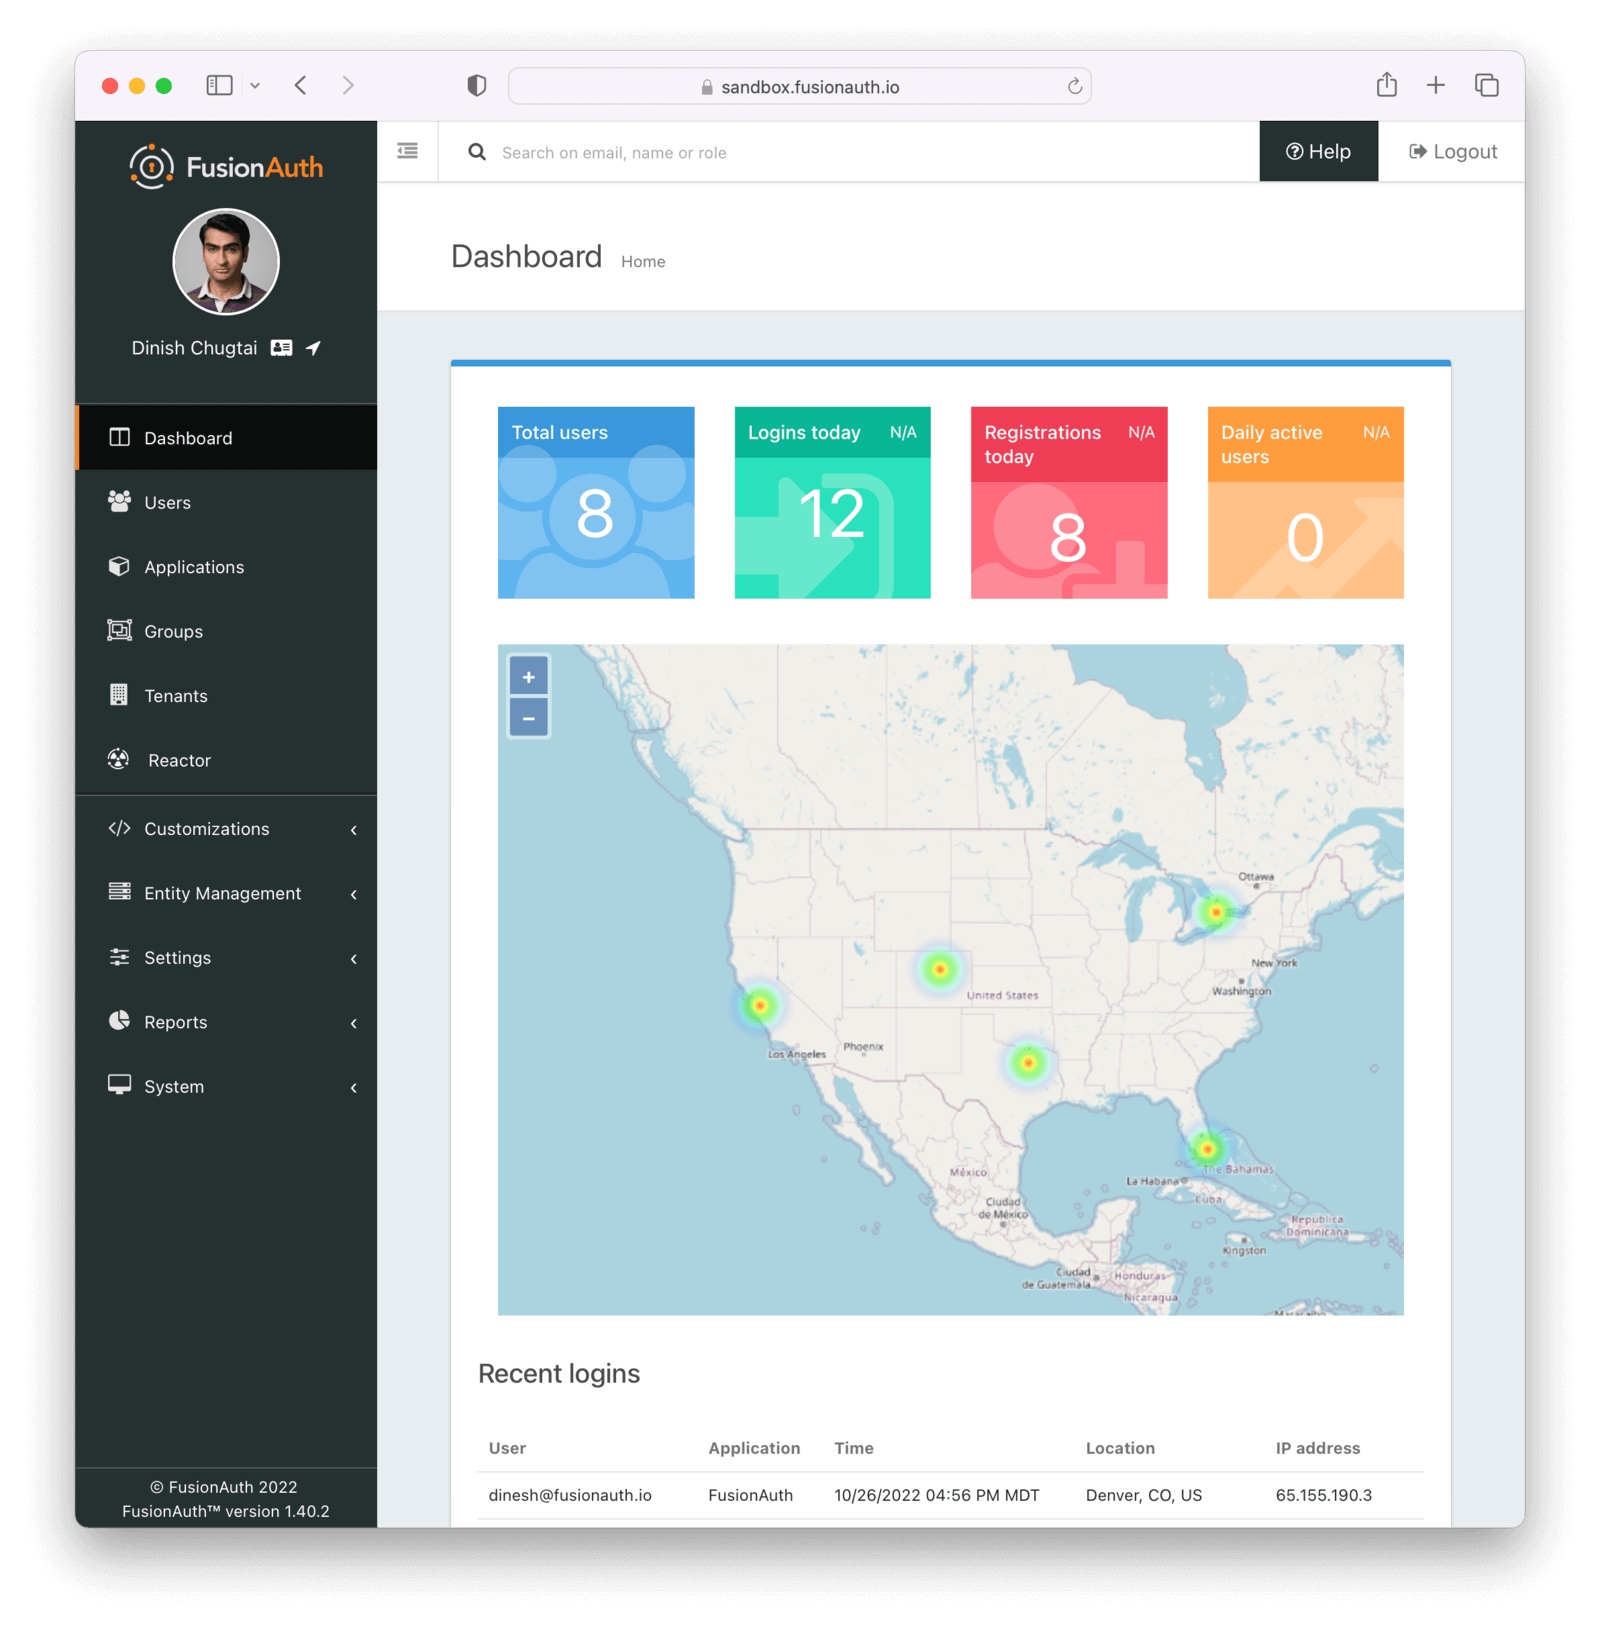Click dinesh@fusionauth.io in recent logins
Image resolution: width=1600 pixels, height=1627 pixels.
point(570,1495)
